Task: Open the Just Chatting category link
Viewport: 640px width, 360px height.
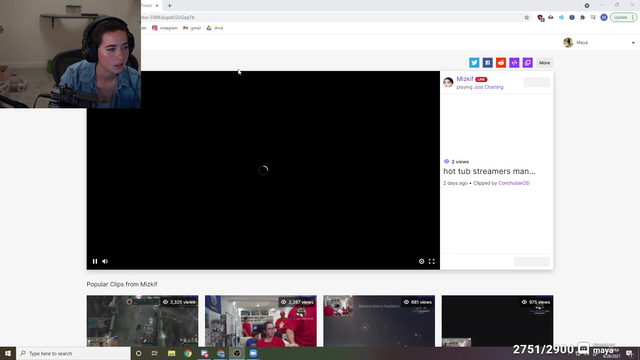Action: click(489, 87)
